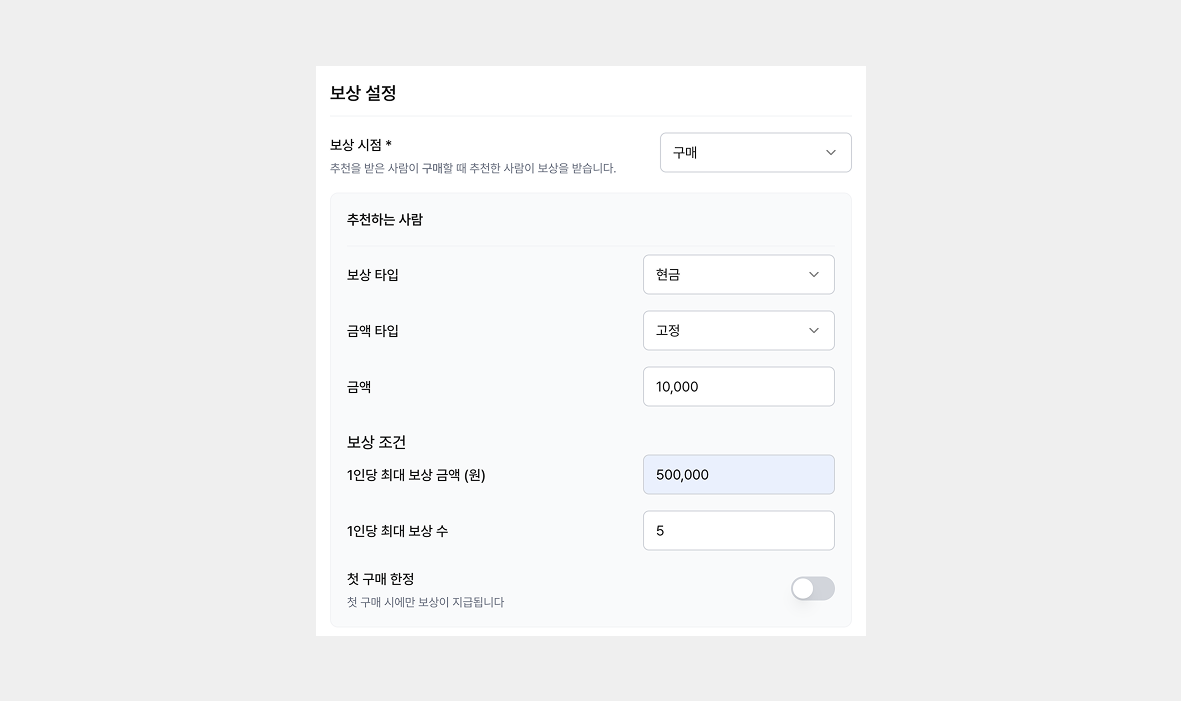The image size is (1181, 701).
Task: Click the 금액 input showing 10,000
Action: 738,386
